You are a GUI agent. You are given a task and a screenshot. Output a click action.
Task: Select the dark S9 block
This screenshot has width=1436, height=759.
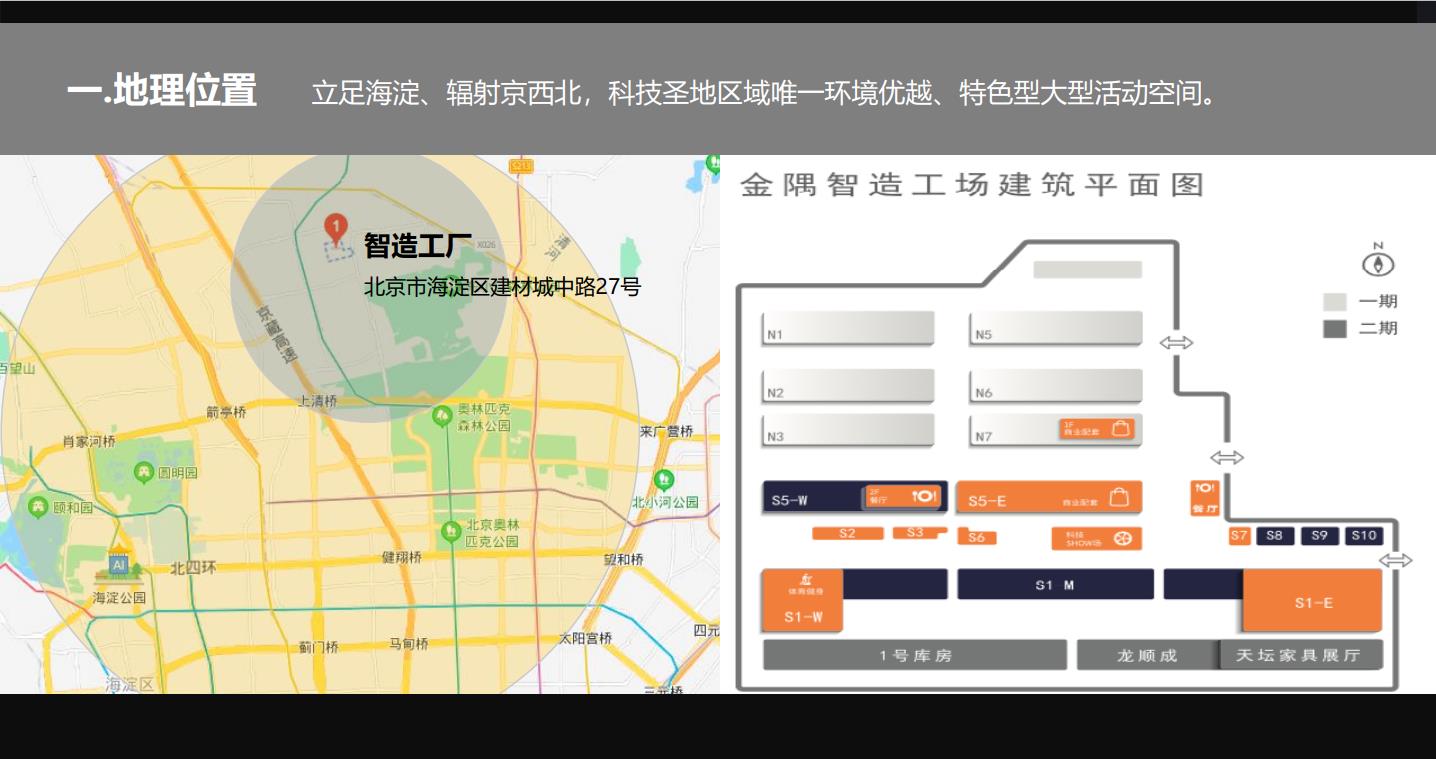click(x=1319, y=536)
